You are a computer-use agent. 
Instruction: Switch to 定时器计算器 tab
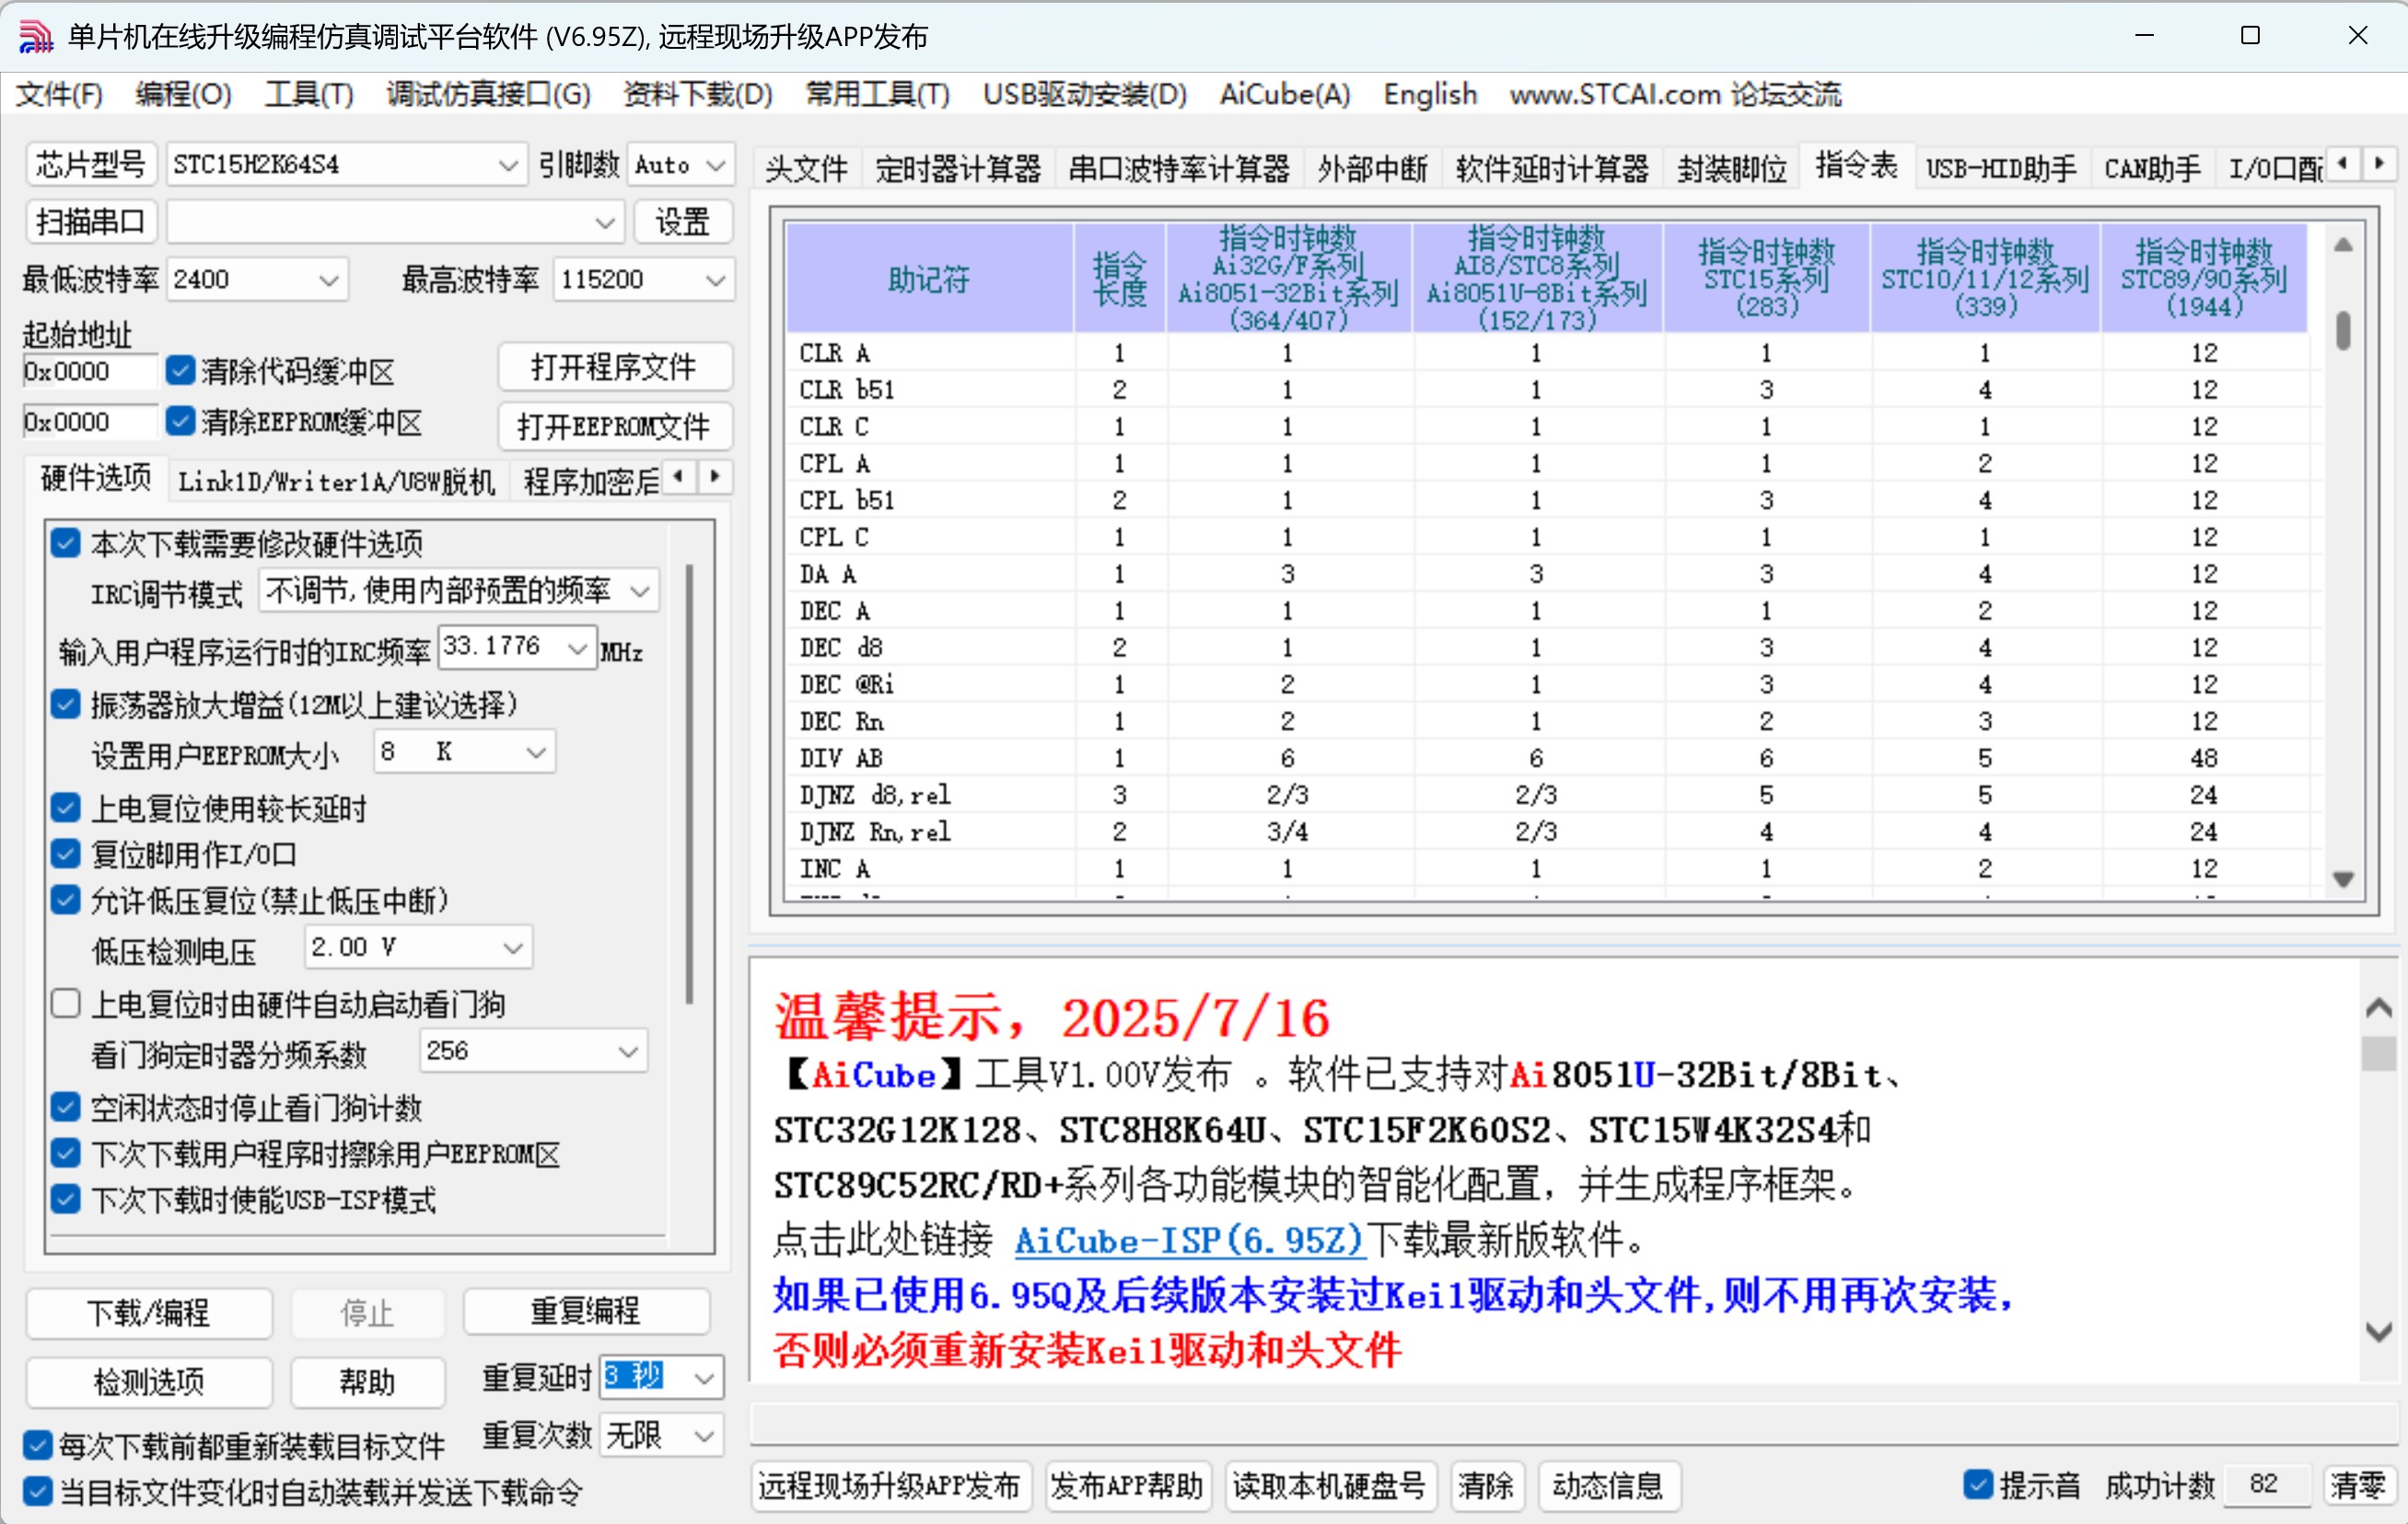pyautogui.click(x=958, y=168)
